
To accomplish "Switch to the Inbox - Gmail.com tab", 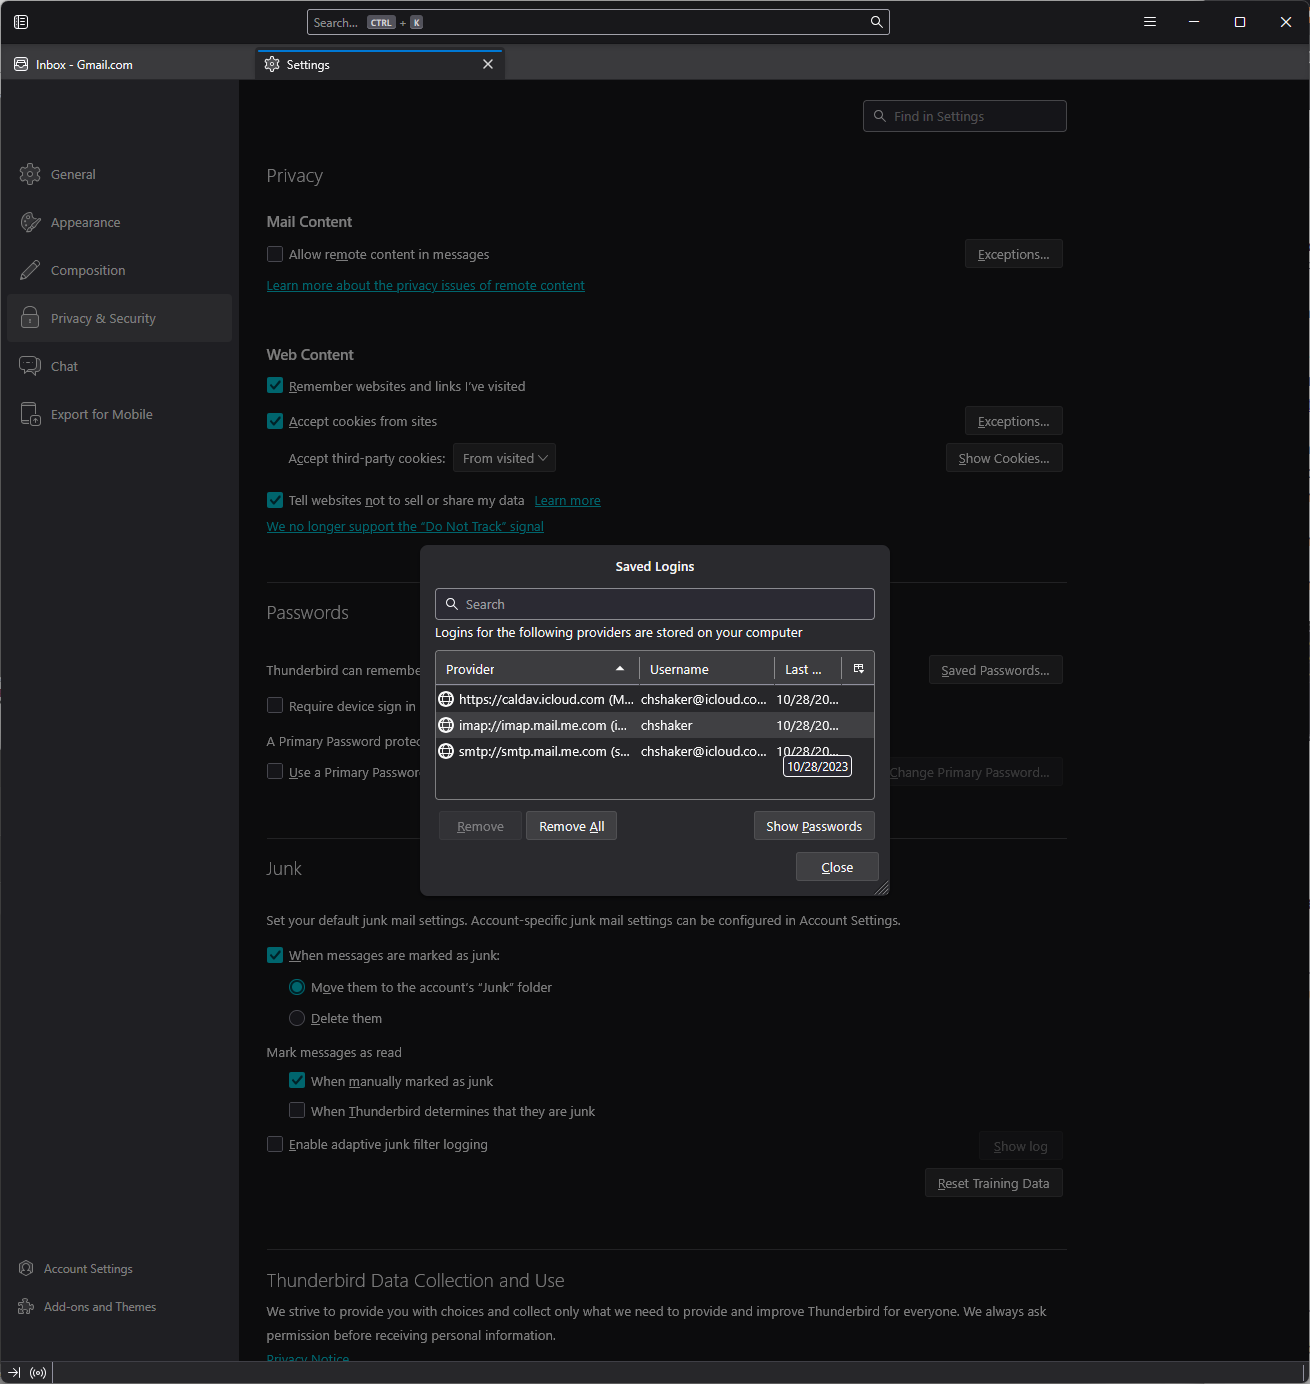I will tap(85, 65).
